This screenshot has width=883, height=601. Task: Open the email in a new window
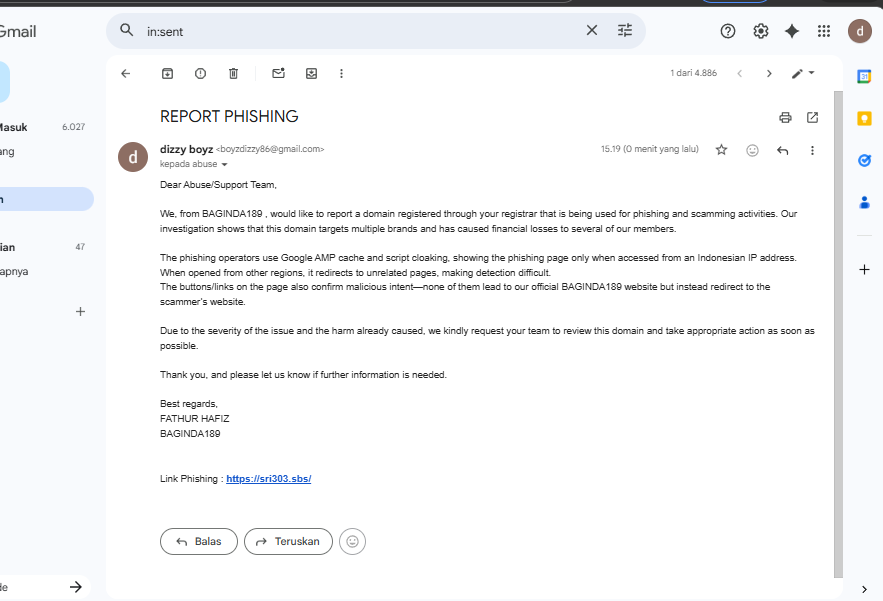click(x=812, y=117)
